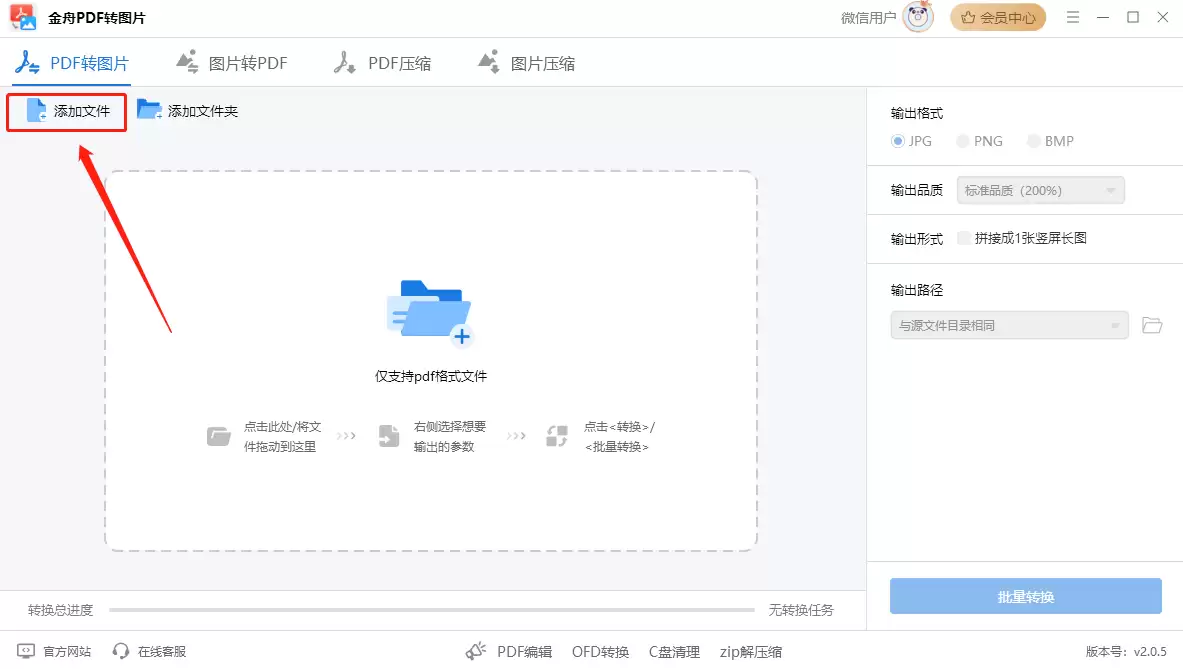Click the 转换总进度 progress bar
1183x669 pixels.
430,609
